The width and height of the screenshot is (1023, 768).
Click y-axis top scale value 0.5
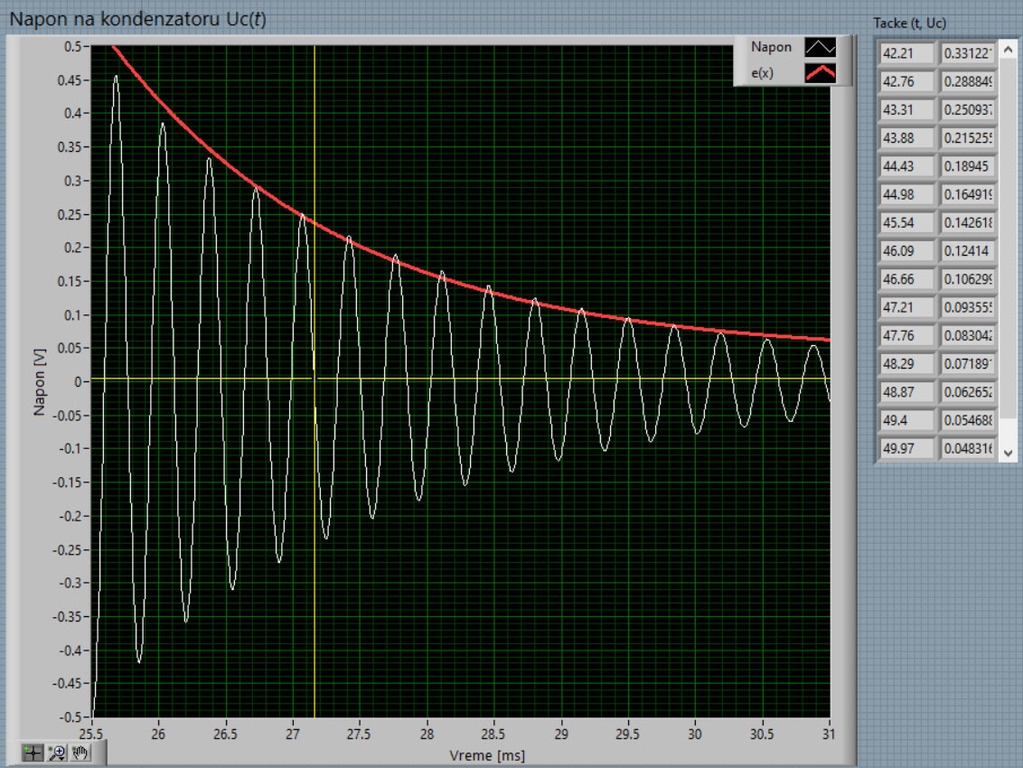click(x=72, y=47)
